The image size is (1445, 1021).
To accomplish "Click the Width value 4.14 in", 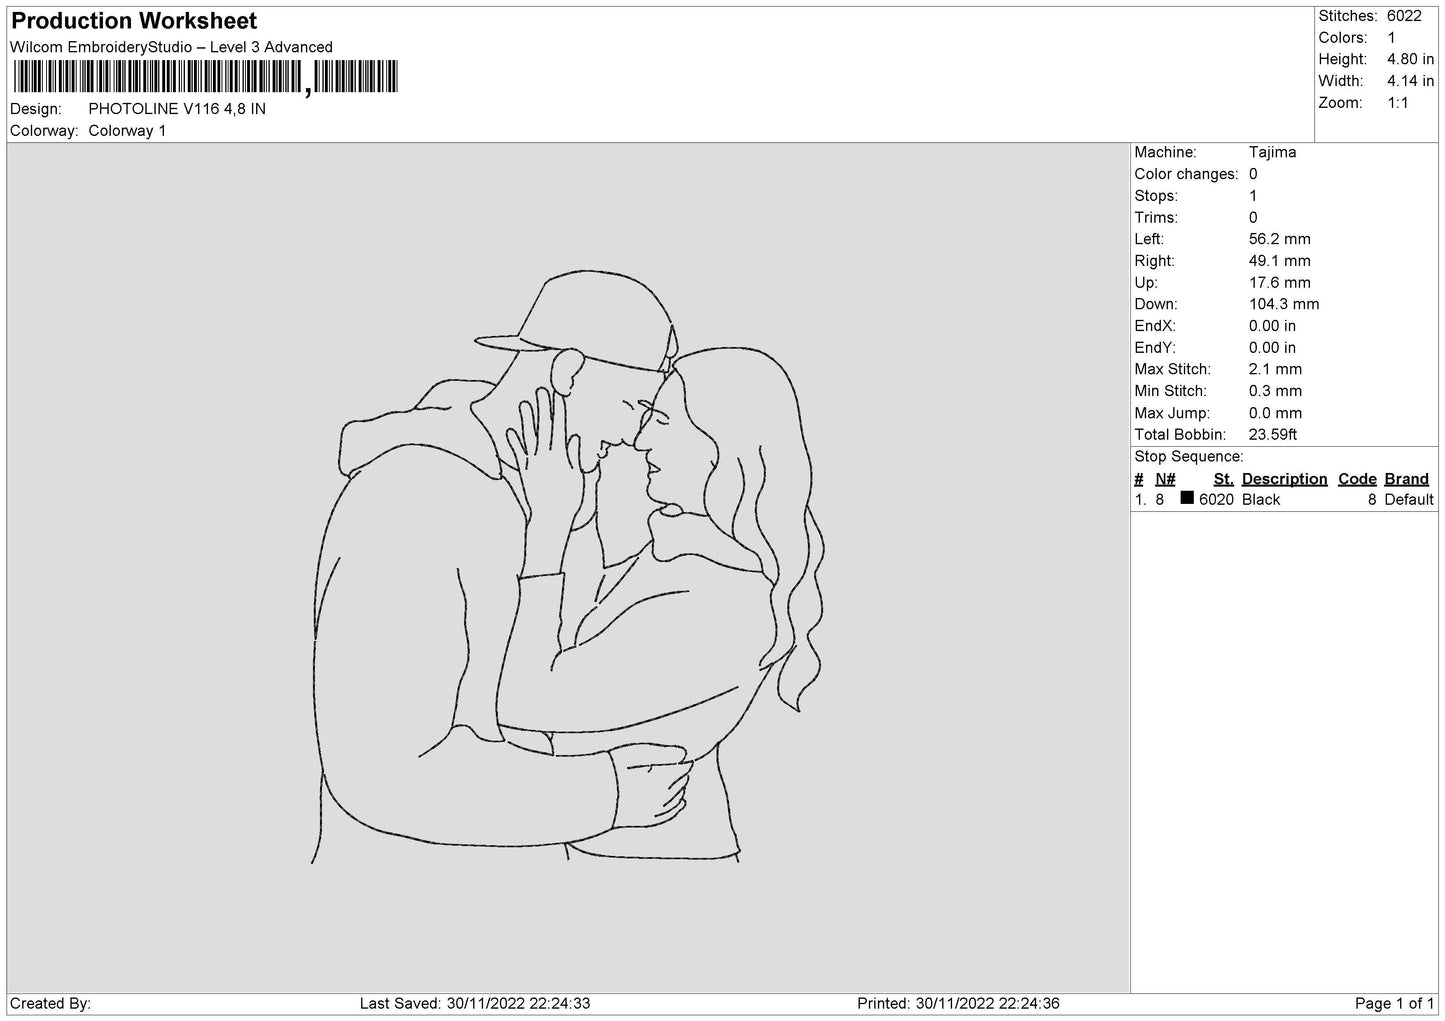I will tap(1410, 82).
